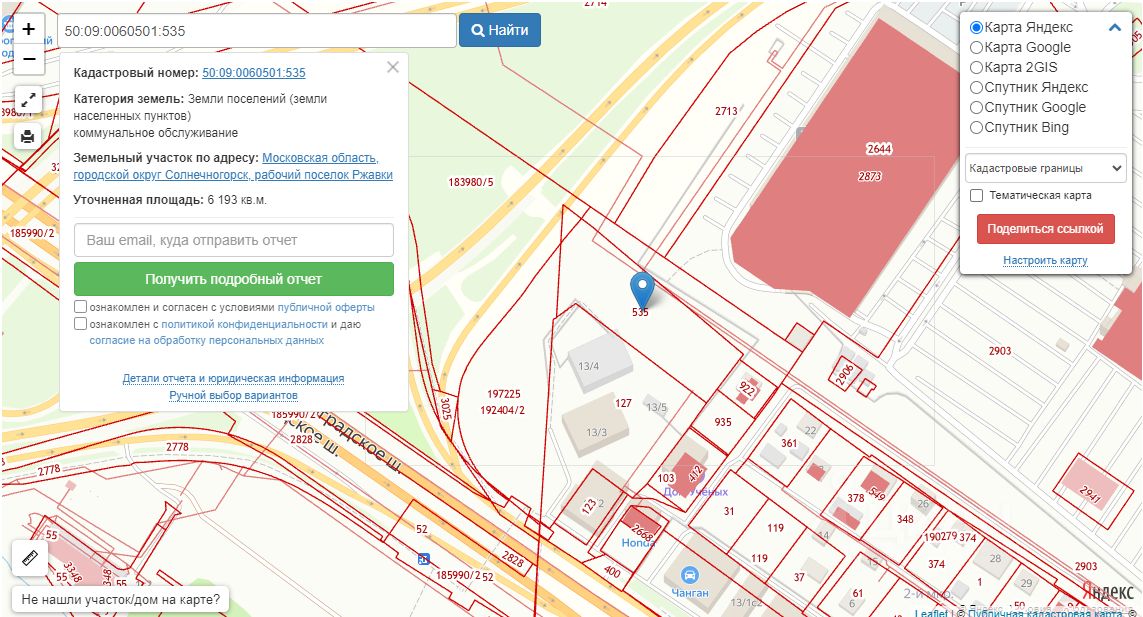Click parcel label 192404/2

tap(502, 410)
